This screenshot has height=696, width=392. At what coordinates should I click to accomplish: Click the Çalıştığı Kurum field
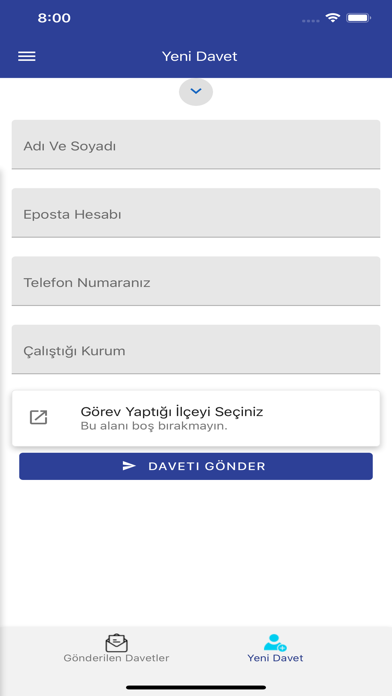tap(196, 350)
